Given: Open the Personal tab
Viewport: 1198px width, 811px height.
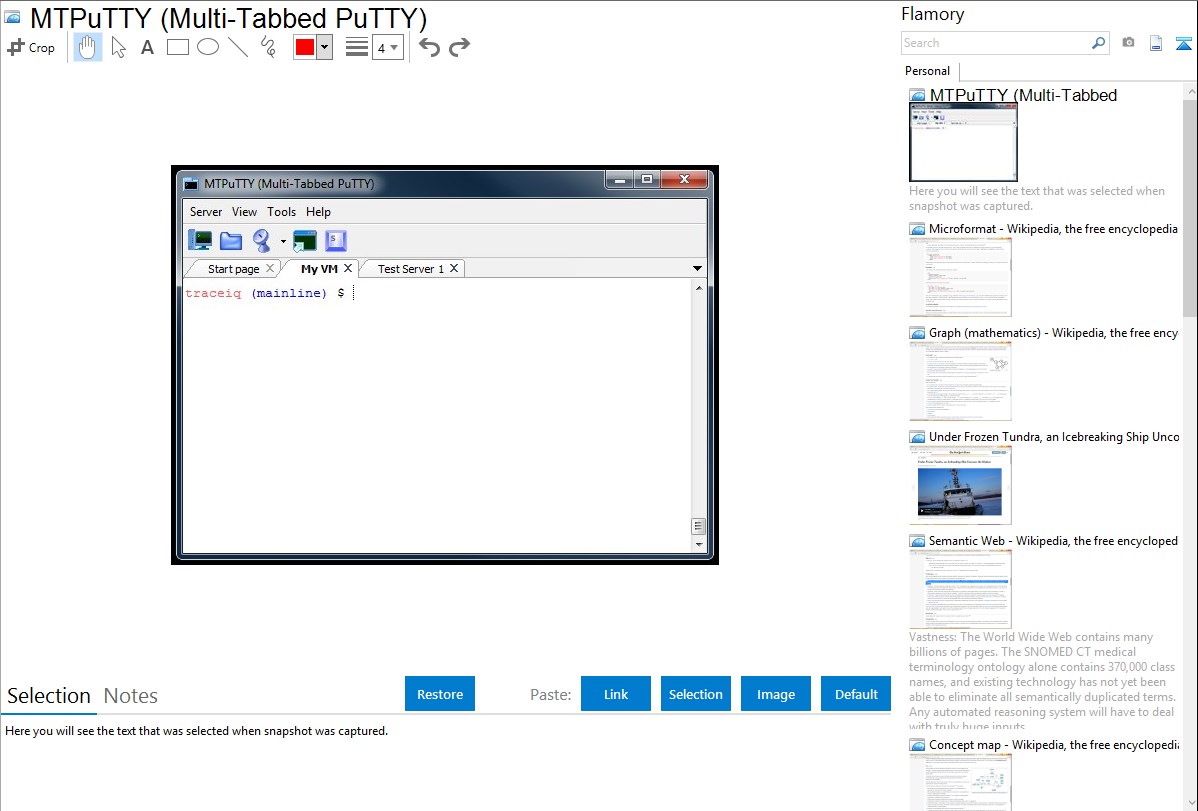Looking at the screenshot, I should (928, 71).
